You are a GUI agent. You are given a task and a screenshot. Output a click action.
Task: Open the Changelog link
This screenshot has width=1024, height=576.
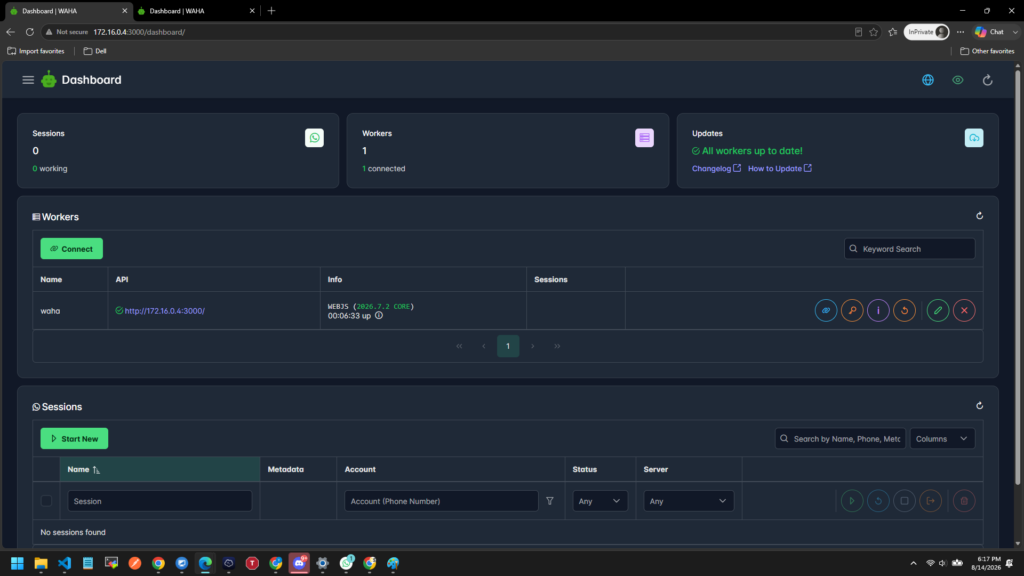[716, 168]
